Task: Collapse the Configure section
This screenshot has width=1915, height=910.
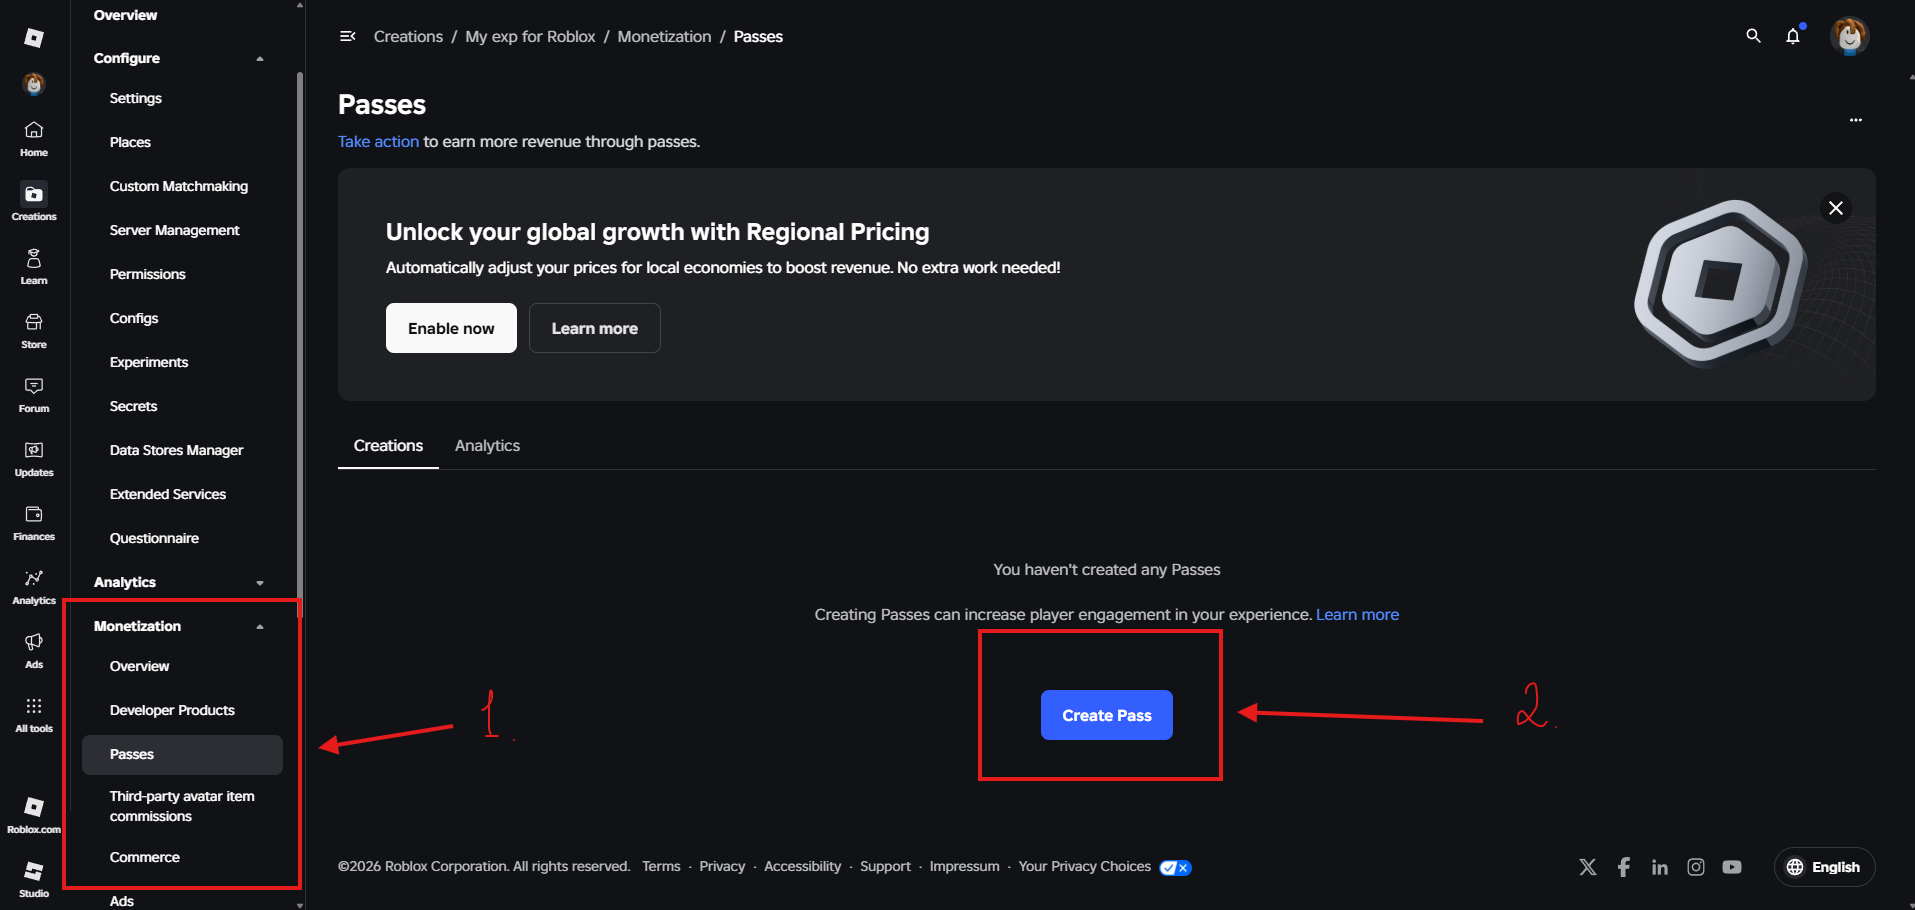Action: point(260,59)
